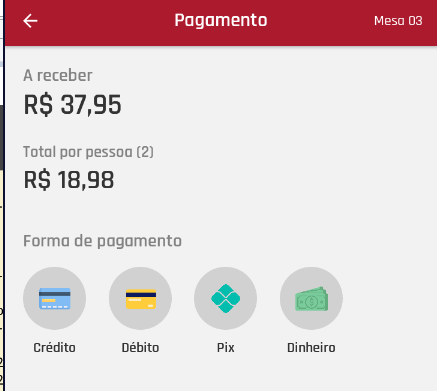Click the Mesa 03 table indicator
Image resolution: width=437 pixels, height=391 pixels.
398,21
